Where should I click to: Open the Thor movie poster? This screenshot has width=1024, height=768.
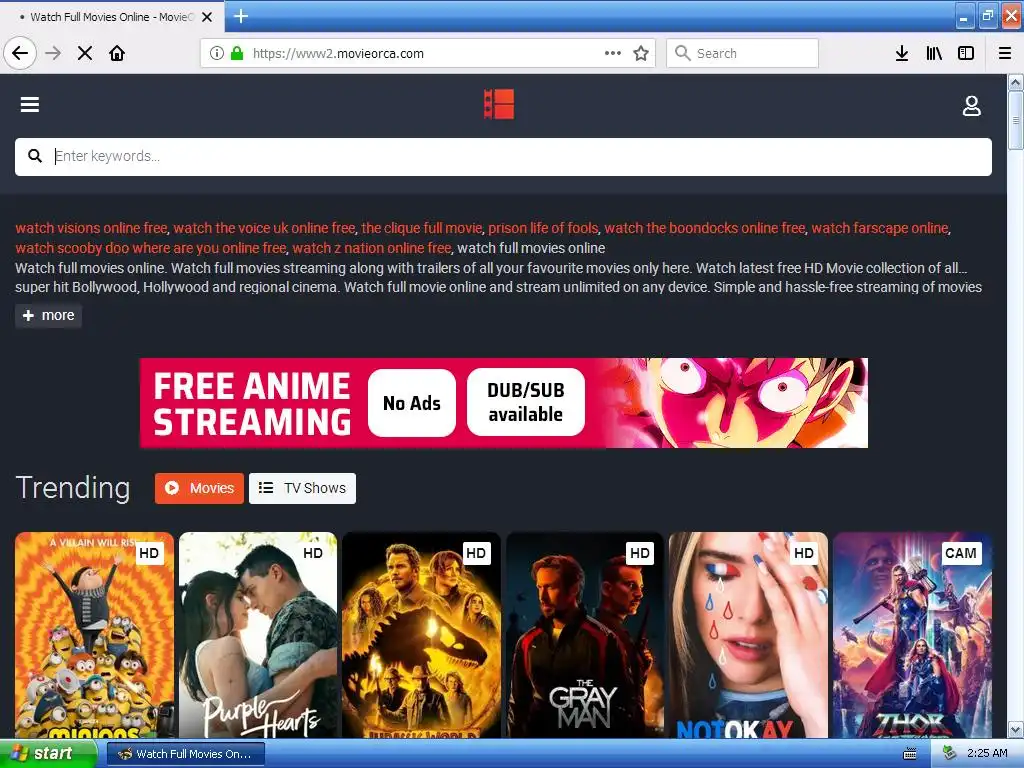[x=912, y=635]
